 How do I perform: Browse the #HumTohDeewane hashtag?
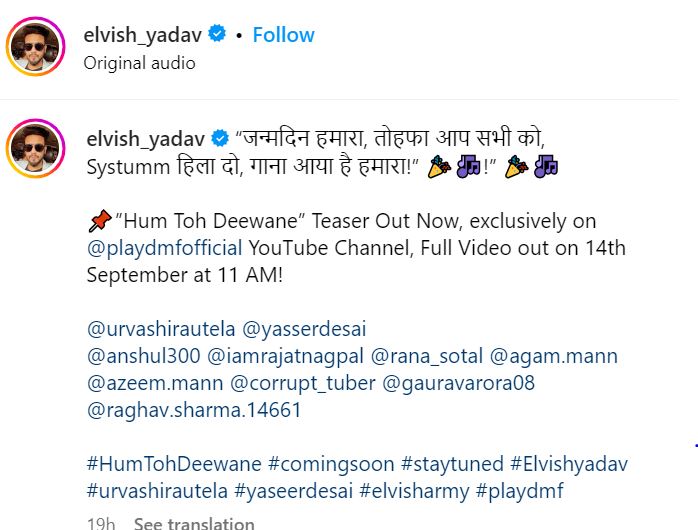click(174, 464)
